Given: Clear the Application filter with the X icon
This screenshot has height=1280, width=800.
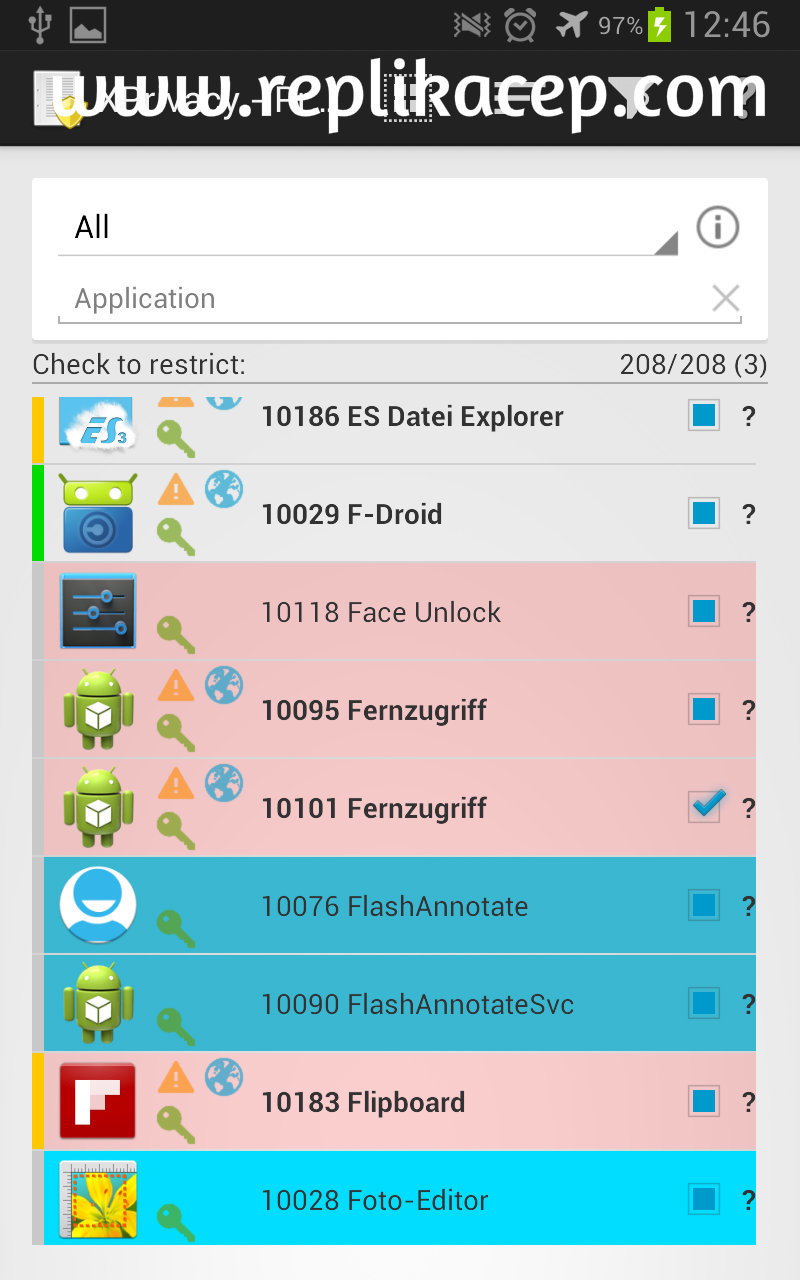Looking at the screenshot, I should point(725,298).
